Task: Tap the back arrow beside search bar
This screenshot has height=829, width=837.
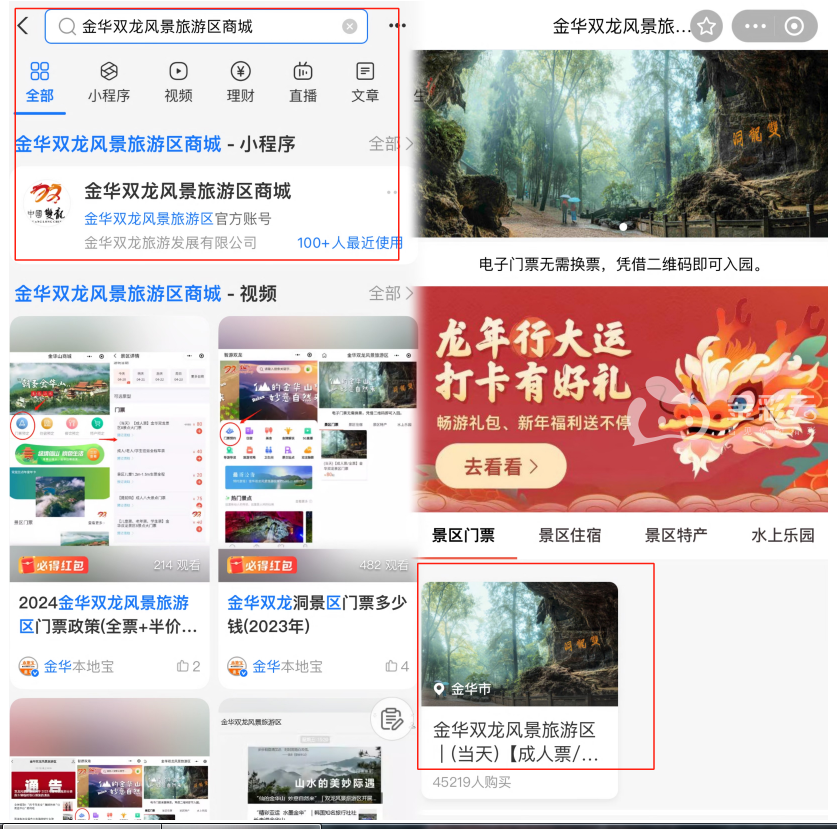Action: [23, 26]
